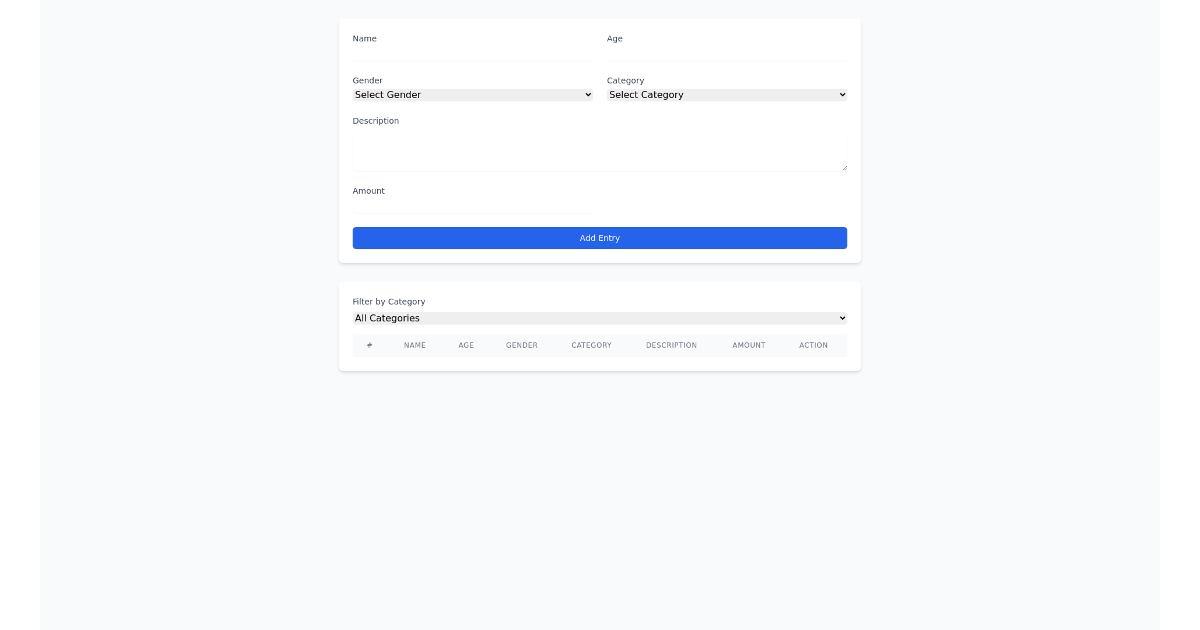Open the Select Category dropdown
Viewport: 1200px width, 630px height.
coord(725,94)
